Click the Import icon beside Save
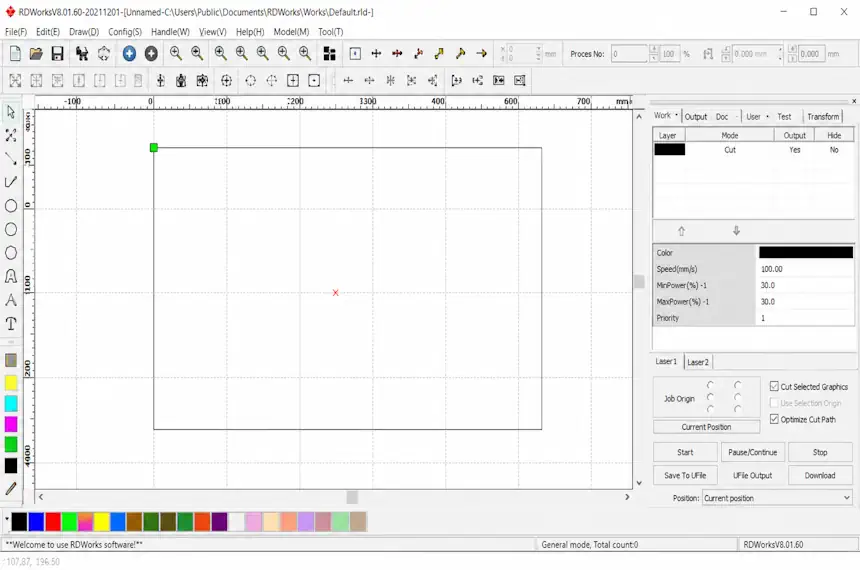Image resolution: width=860 pixels, height=570 pixels. pyautogui.click(x=82, y=53)
